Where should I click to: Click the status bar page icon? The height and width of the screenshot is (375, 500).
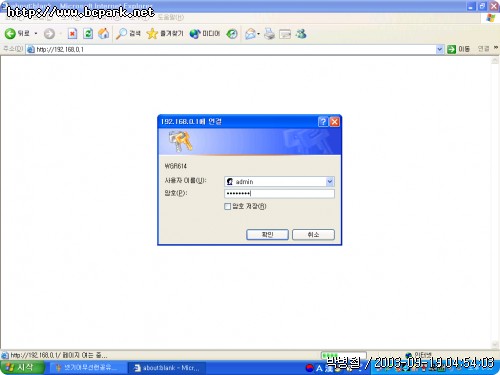pos(5,355)
